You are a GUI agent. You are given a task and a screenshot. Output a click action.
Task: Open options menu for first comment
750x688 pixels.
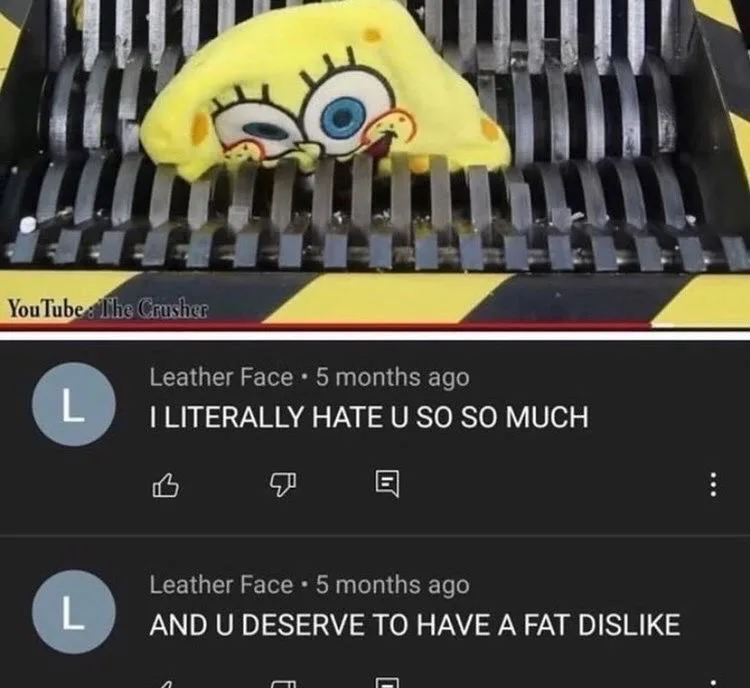[x=713, y=484]
